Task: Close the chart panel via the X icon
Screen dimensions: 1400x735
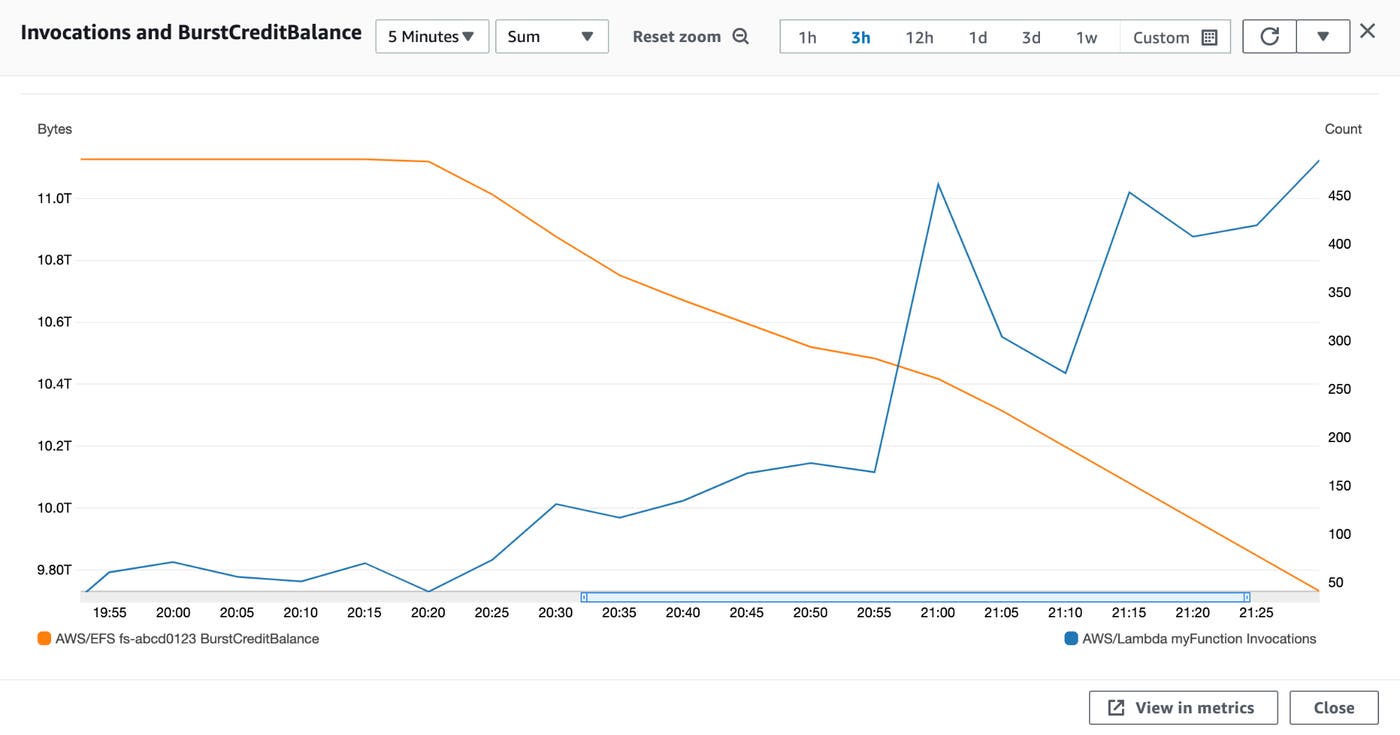Action: point(1367,30)
